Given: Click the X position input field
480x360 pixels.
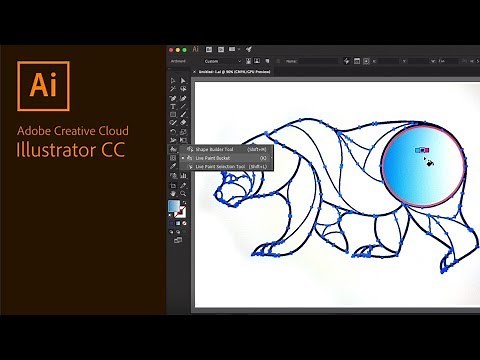Looking at the screenshot, I should (x=389, y=61).
